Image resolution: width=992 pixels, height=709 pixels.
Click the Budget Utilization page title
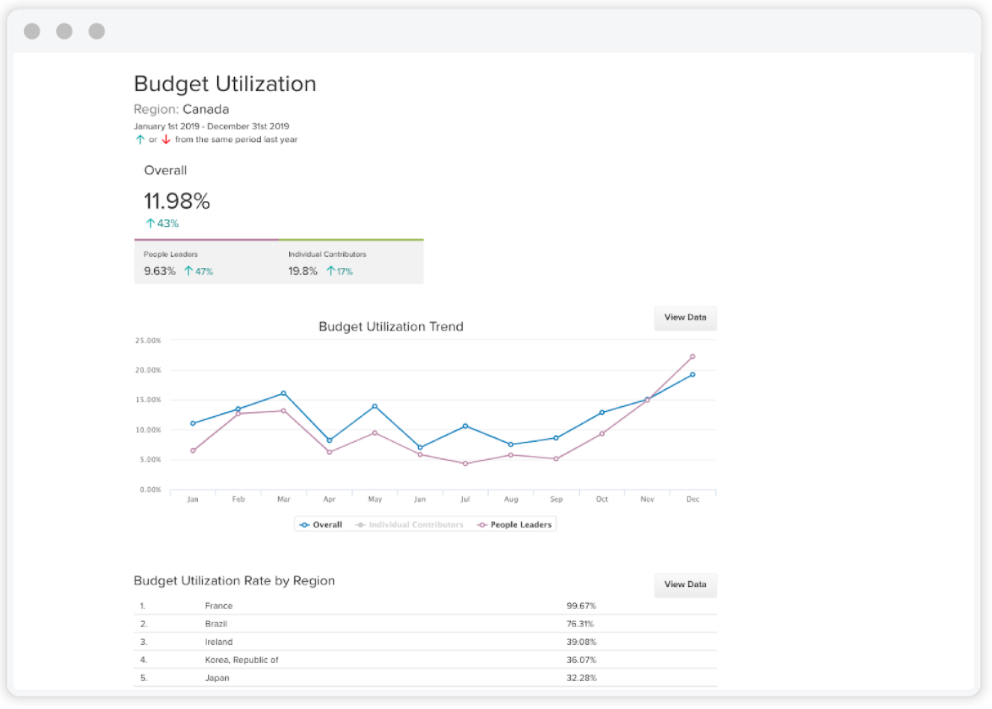[x=225, y=84]
